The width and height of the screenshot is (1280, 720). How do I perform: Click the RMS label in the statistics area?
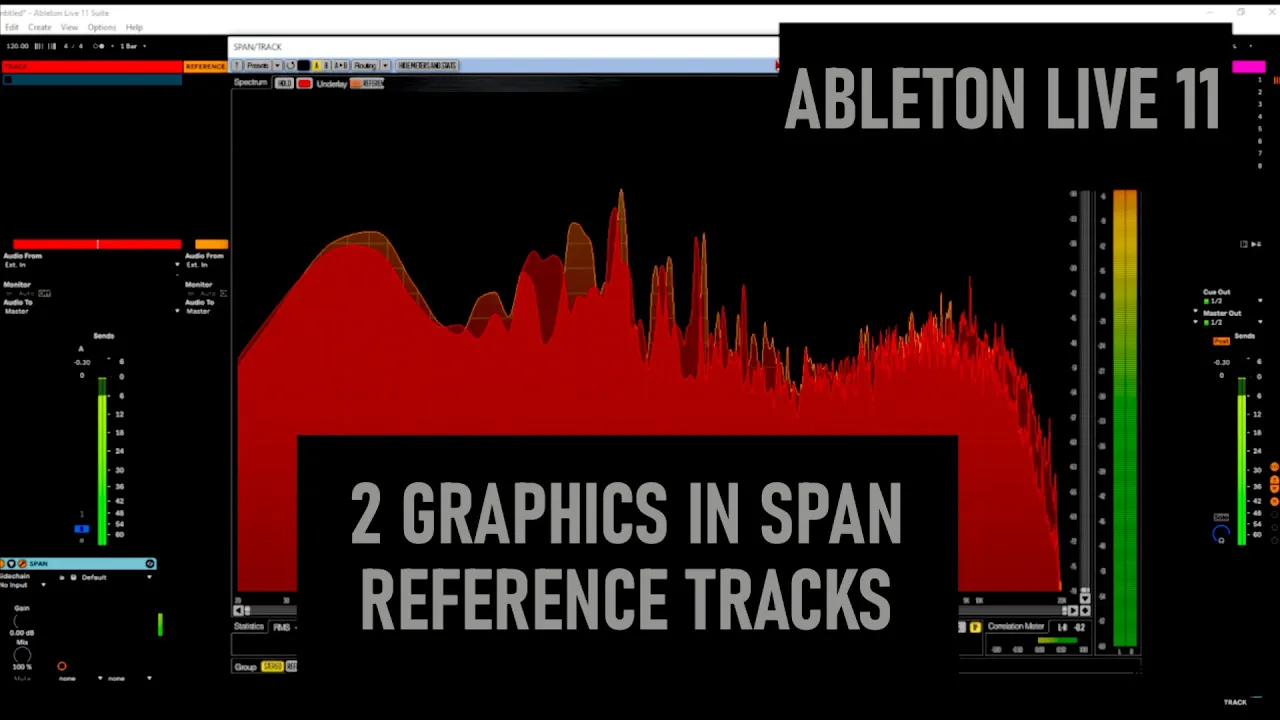[x=282, y=627]
